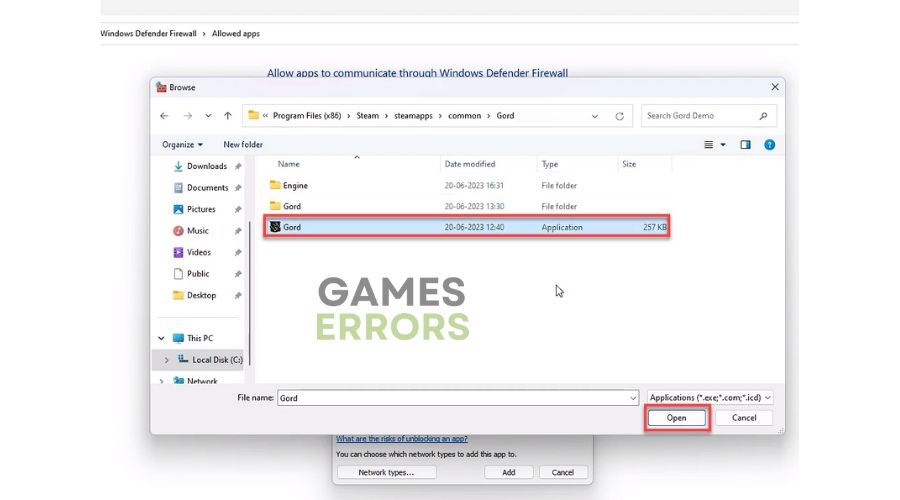This screenshot has height=500, width=900.
Task: Sort by the Size column header
Action: tap(629, 164)
